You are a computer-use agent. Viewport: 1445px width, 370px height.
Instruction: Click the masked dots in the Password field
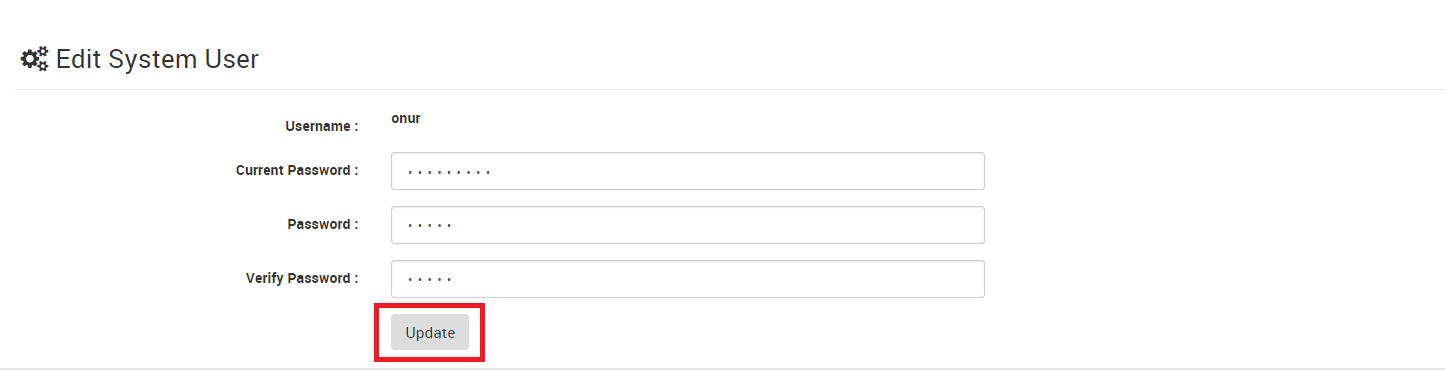tap(430, 227)
